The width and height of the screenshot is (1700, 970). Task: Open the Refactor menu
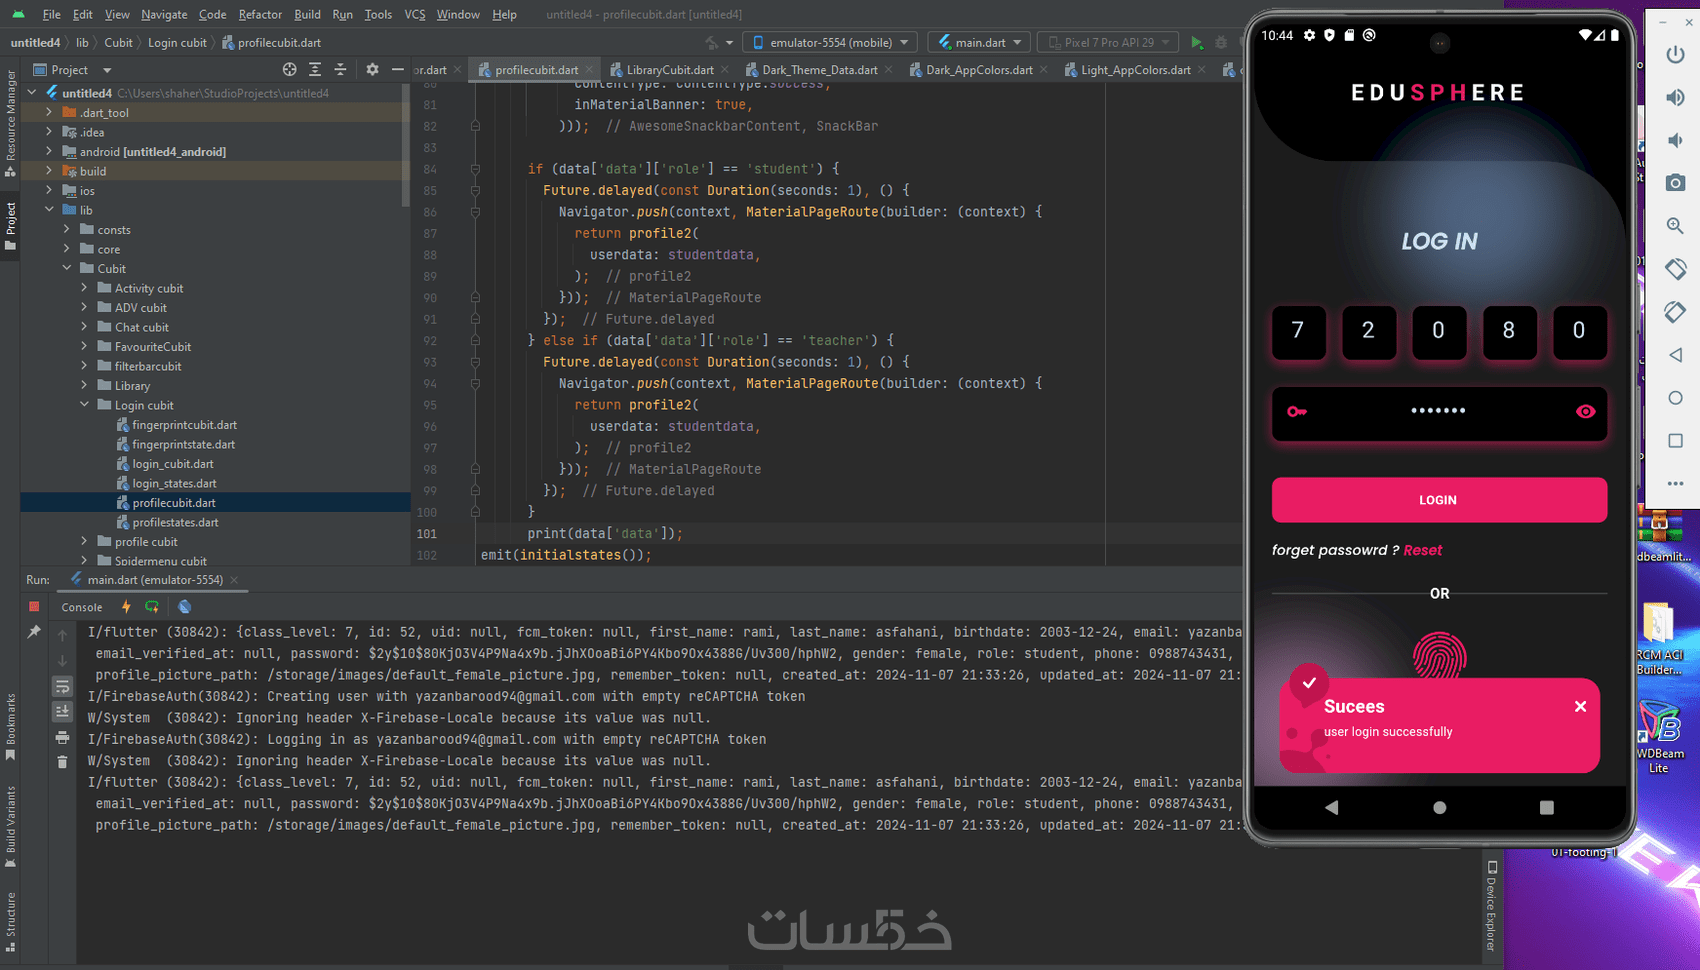click(x=260, y=15)
